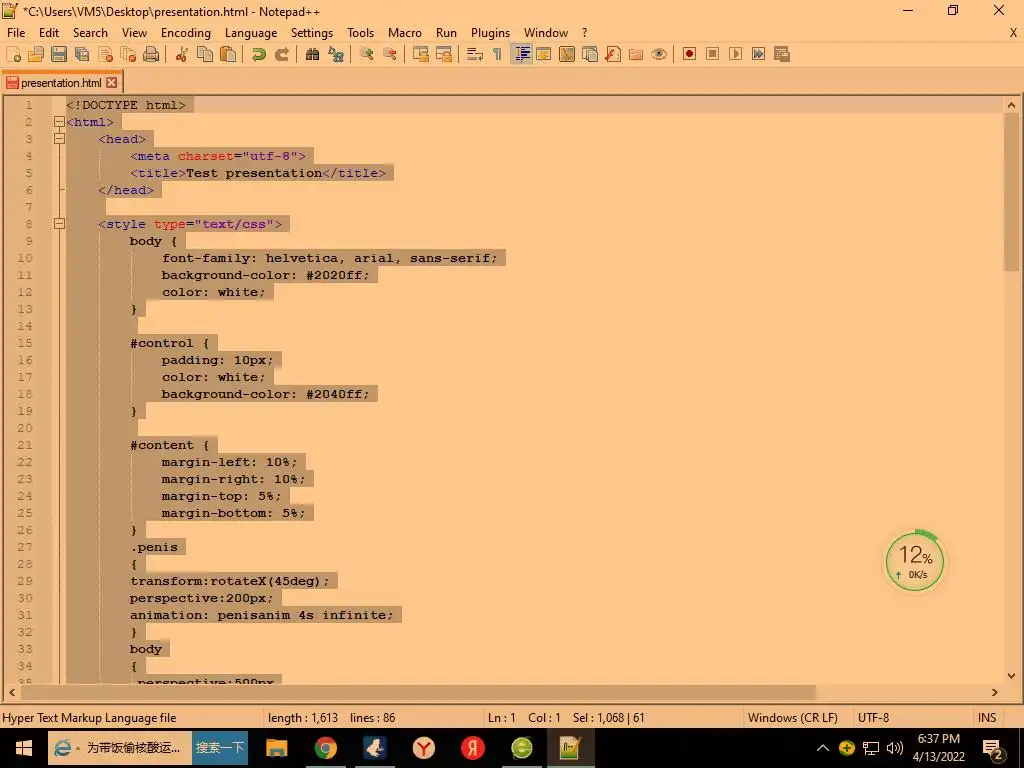
Task: Click the Windows (CR LF) status field
Action: [792, 718]
